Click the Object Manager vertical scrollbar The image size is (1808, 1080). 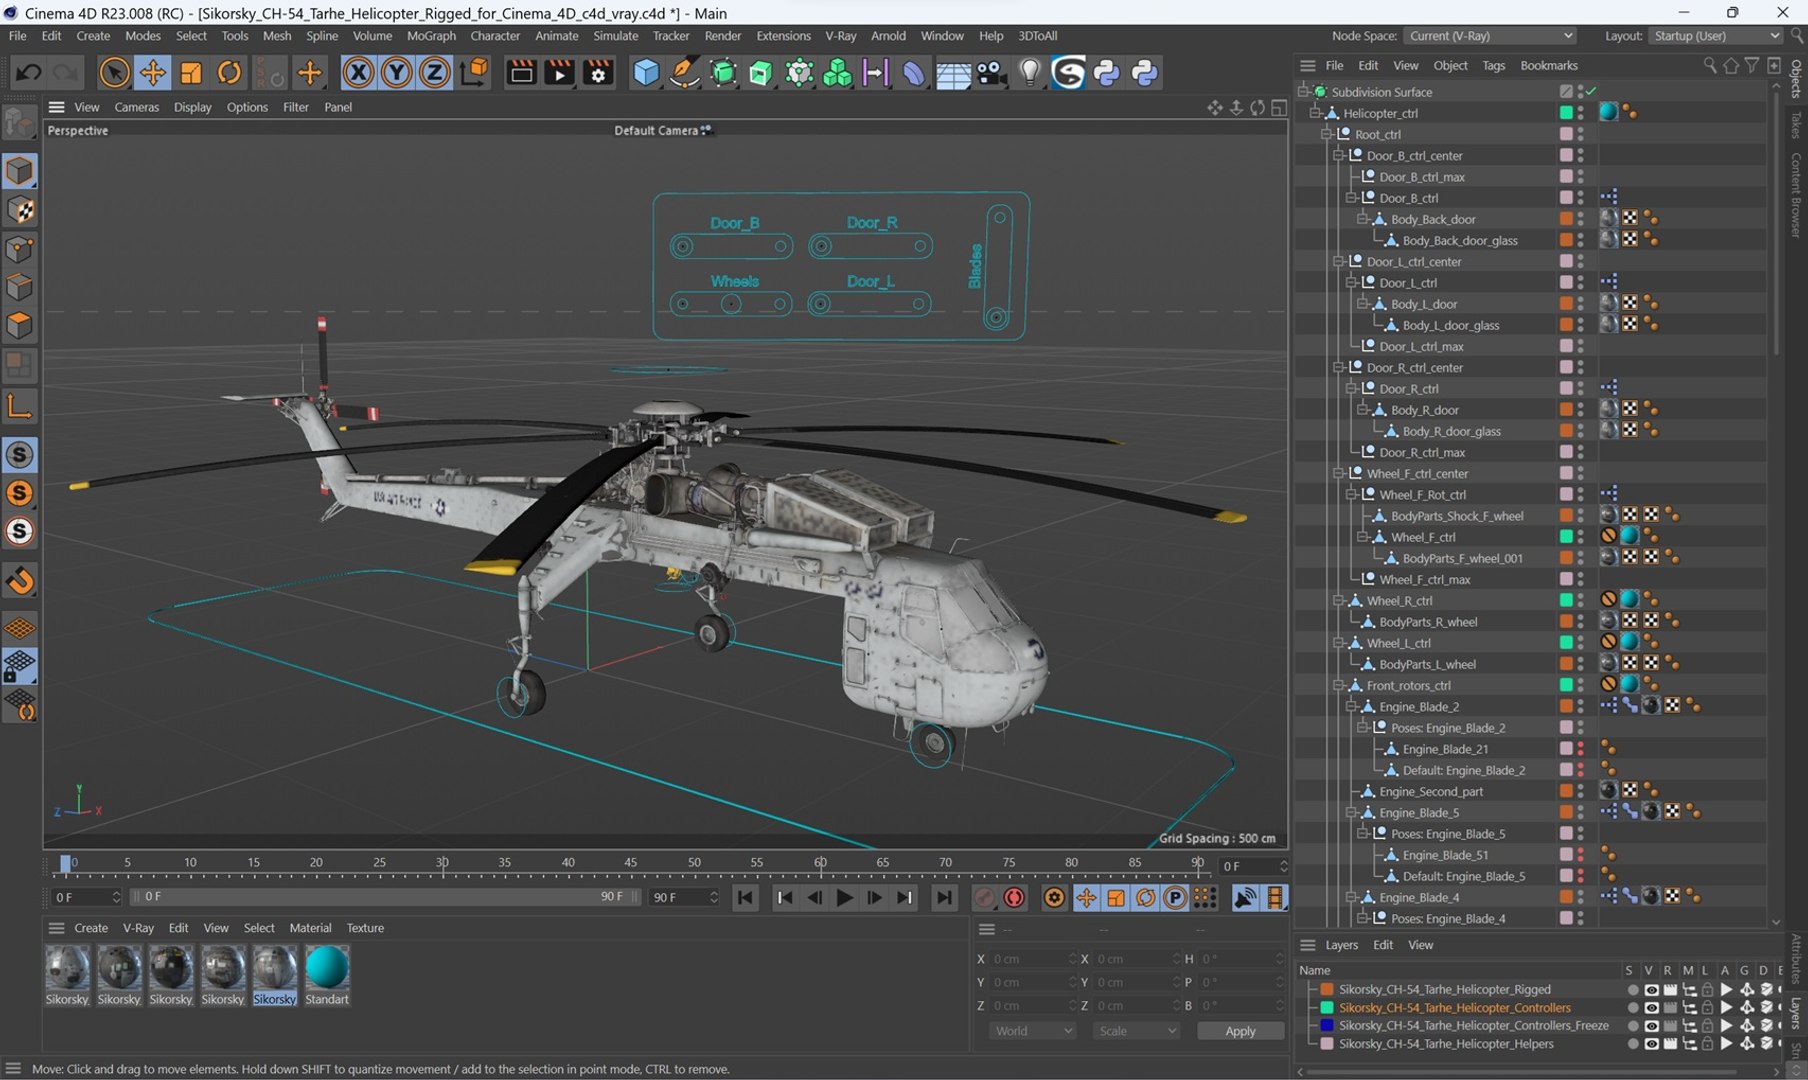pyautogui.click(x=1776, y=220)
